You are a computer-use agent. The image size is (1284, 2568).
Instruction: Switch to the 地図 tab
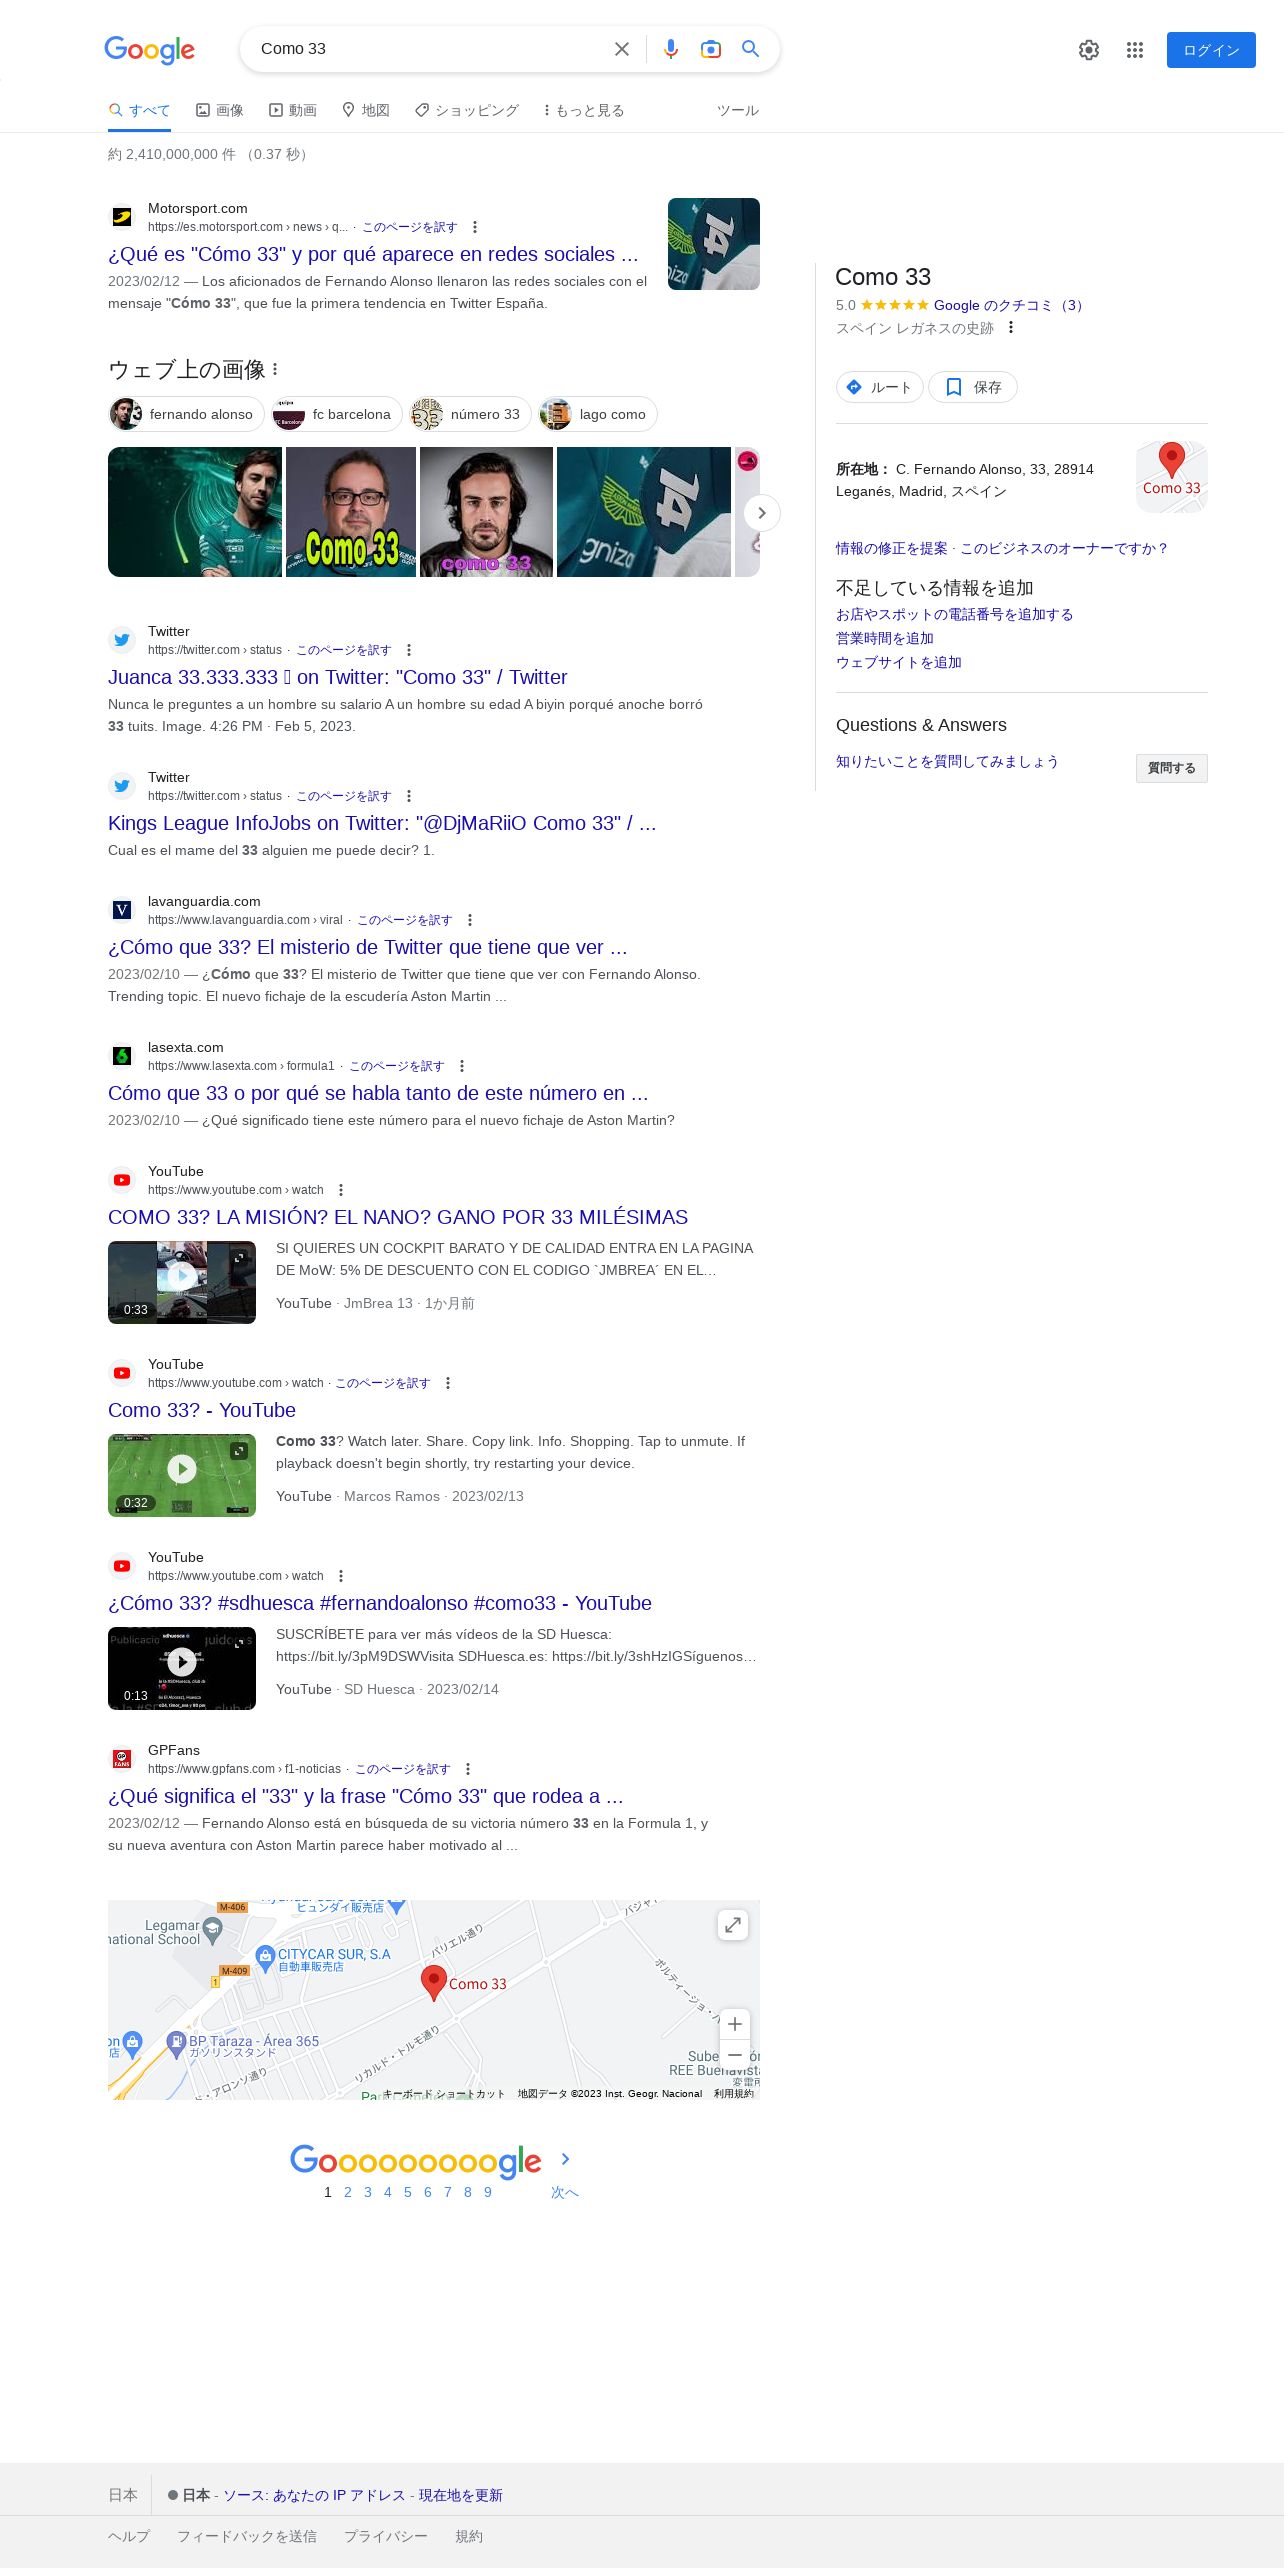[366, 110]
